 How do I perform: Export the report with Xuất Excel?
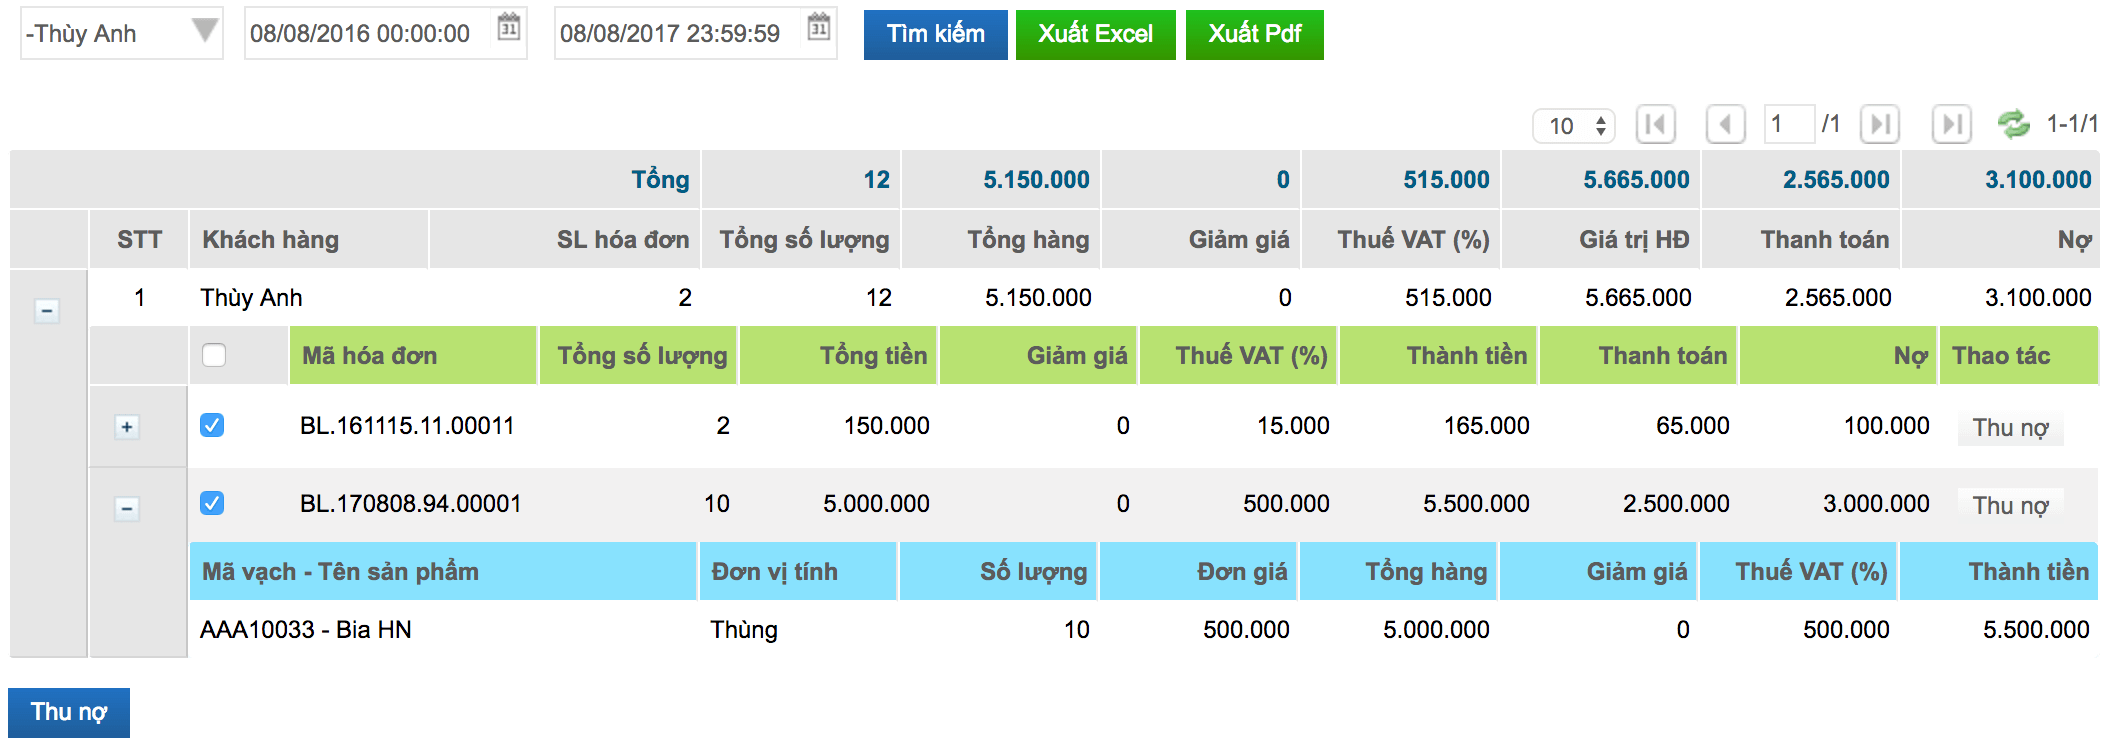pos(1095,34)
